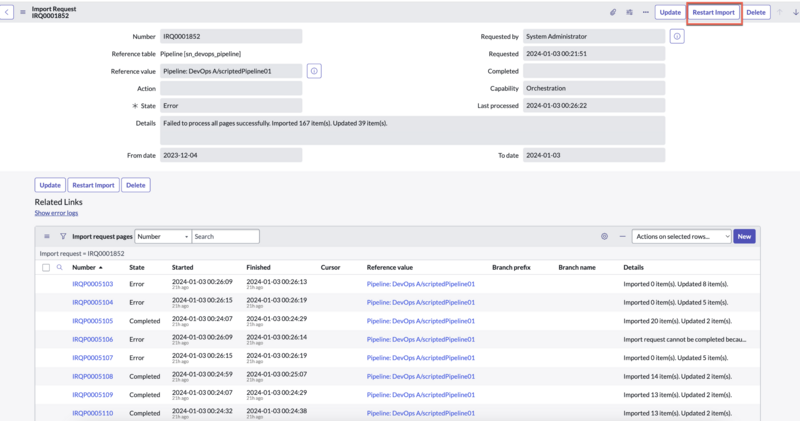
Task: Open the Number search field dropdown
Action: pos(163,236)
